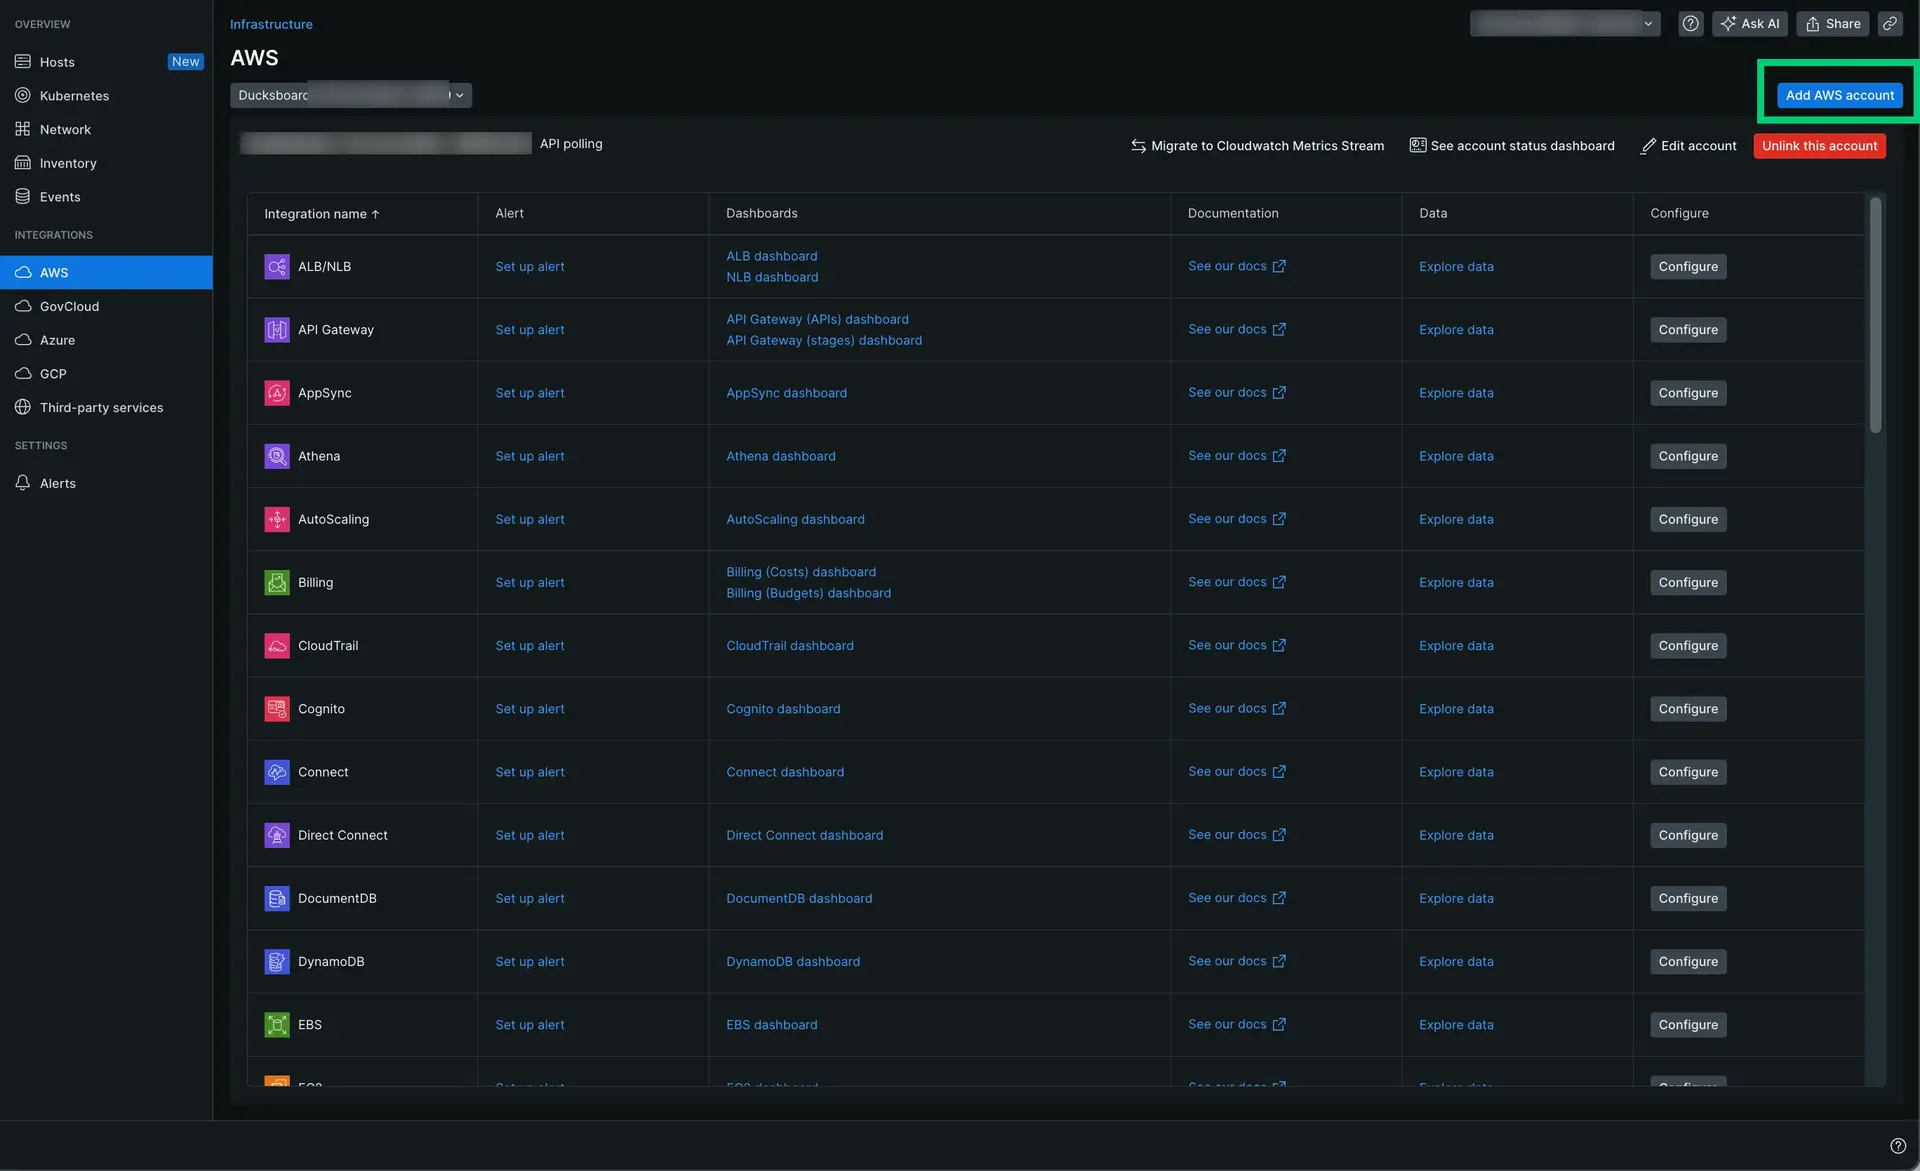1920x1171 pixels.
Task: Click the Network sidebar icon
Action: (23, 129)
